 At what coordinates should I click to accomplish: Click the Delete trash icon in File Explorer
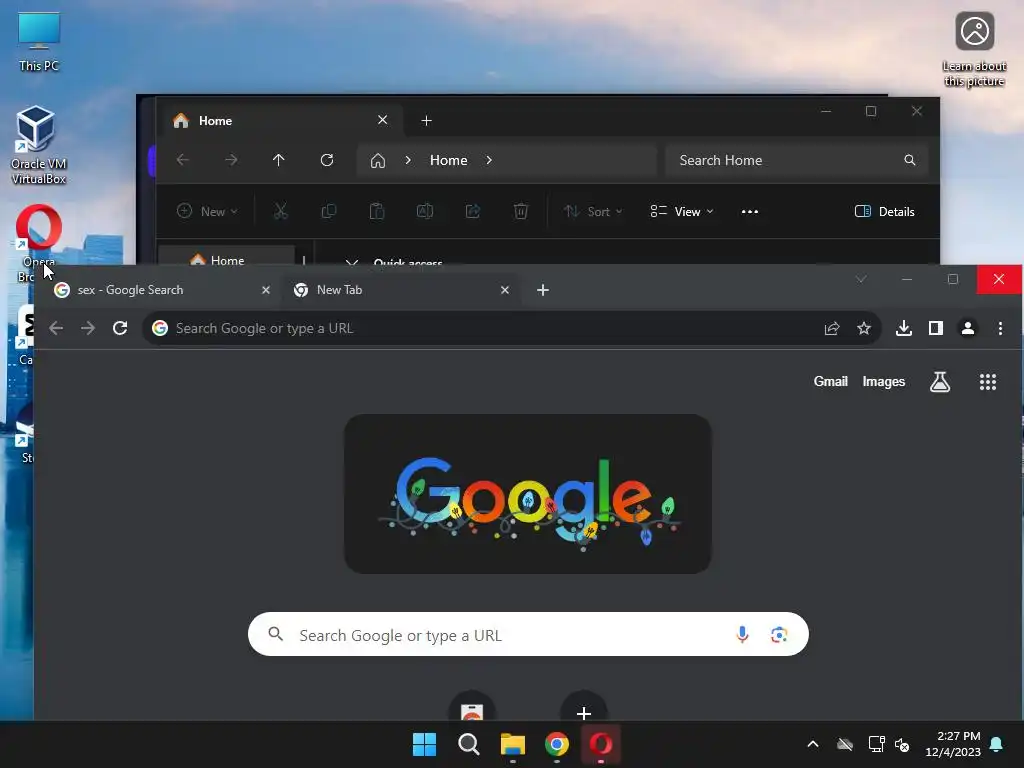click(x=520, y=211)
